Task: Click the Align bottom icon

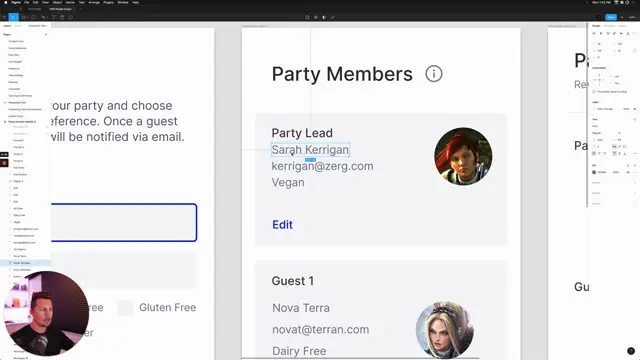Action: (x=628, y=33)
